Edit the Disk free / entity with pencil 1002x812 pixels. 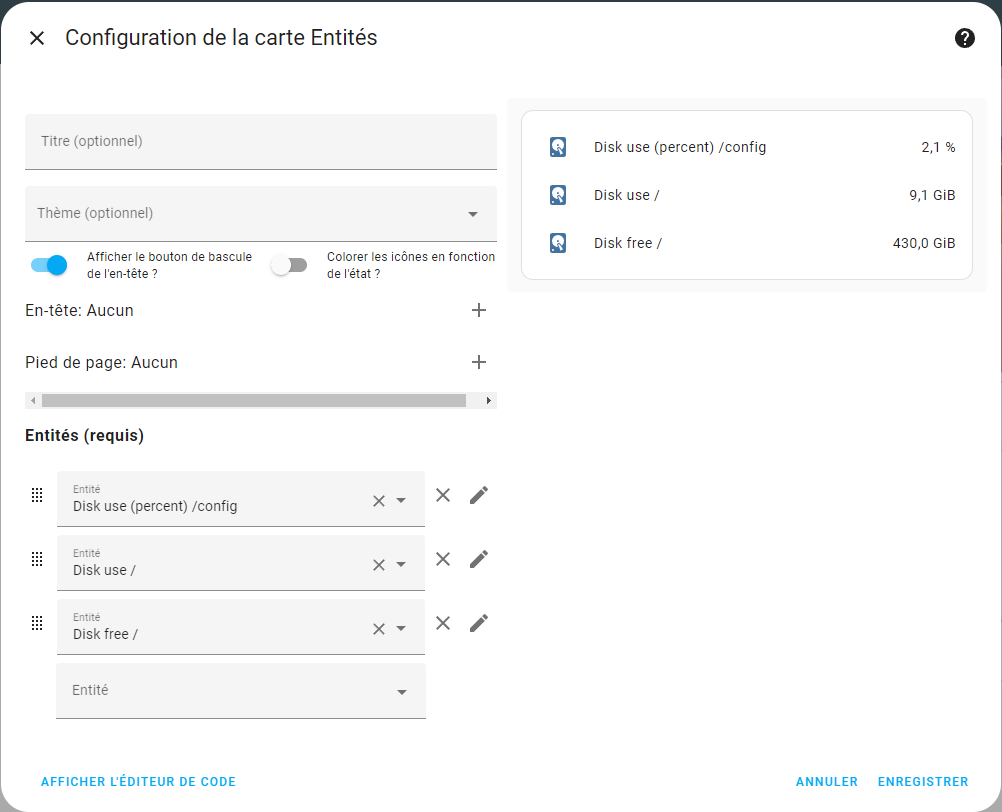tap(479, 623)
